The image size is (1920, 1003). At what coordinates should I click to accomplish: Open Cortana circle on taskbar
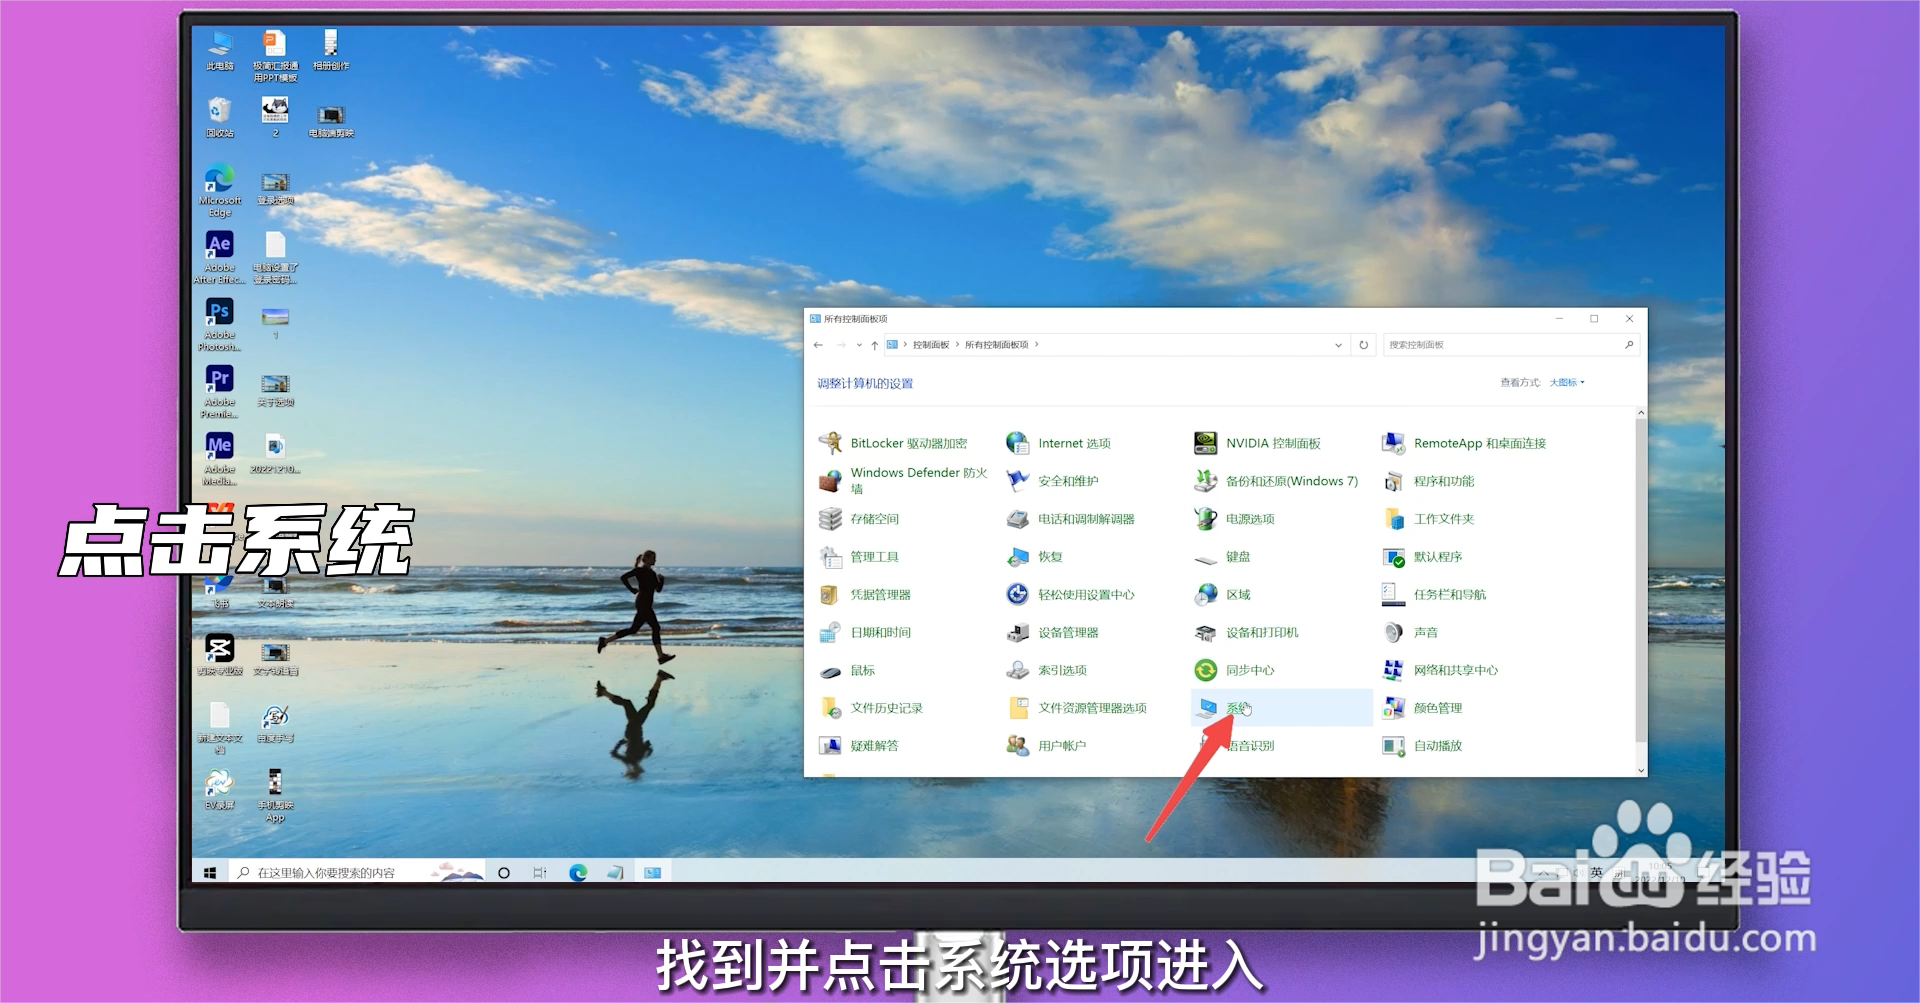click(504, 873)
